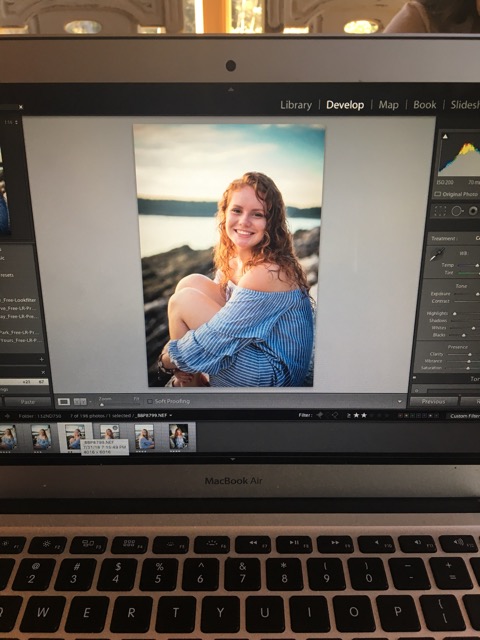Viewport: 480px width, 640px height.
Task: Select the last filmstrip thumbnail
Action: [x=179, y=437]
